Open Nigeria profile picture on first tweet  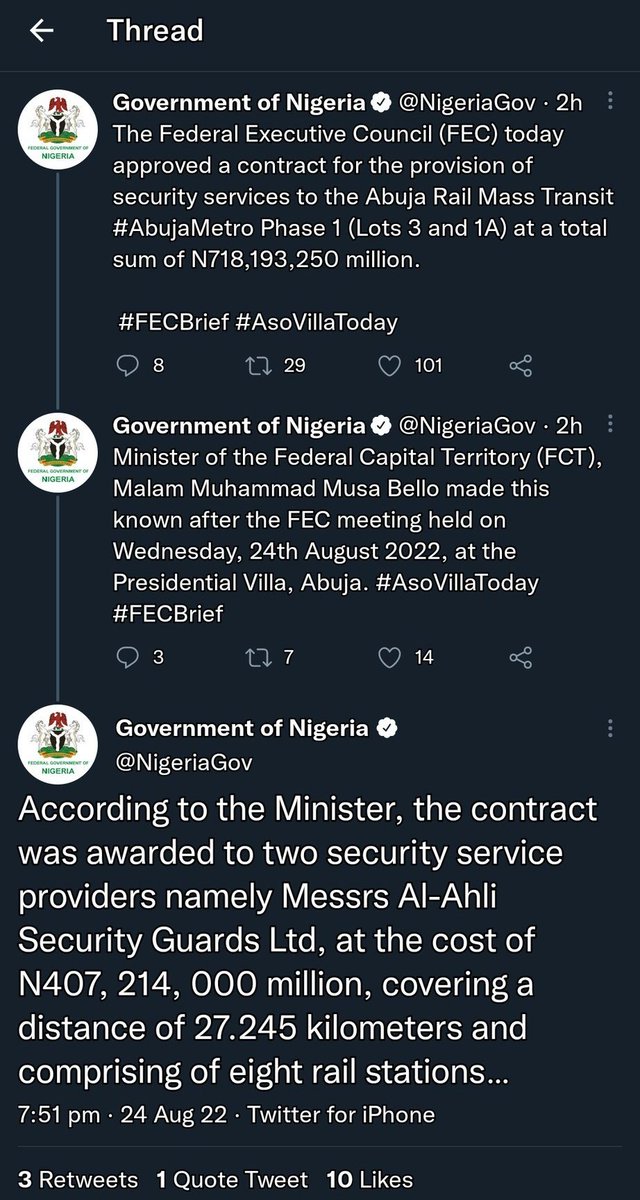tap(58, 134)
